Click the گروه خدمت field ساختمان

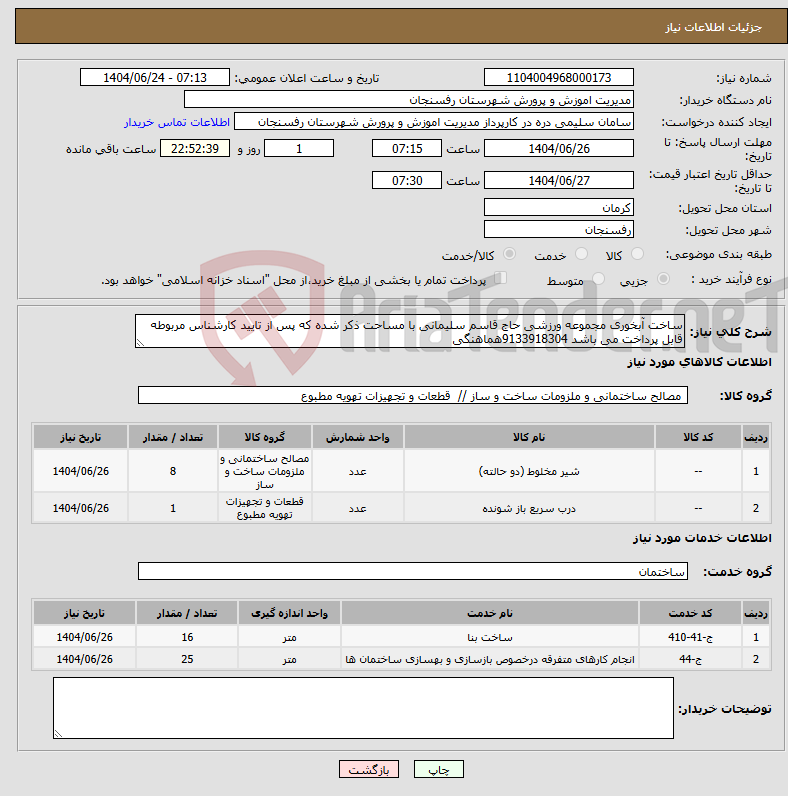413,572
